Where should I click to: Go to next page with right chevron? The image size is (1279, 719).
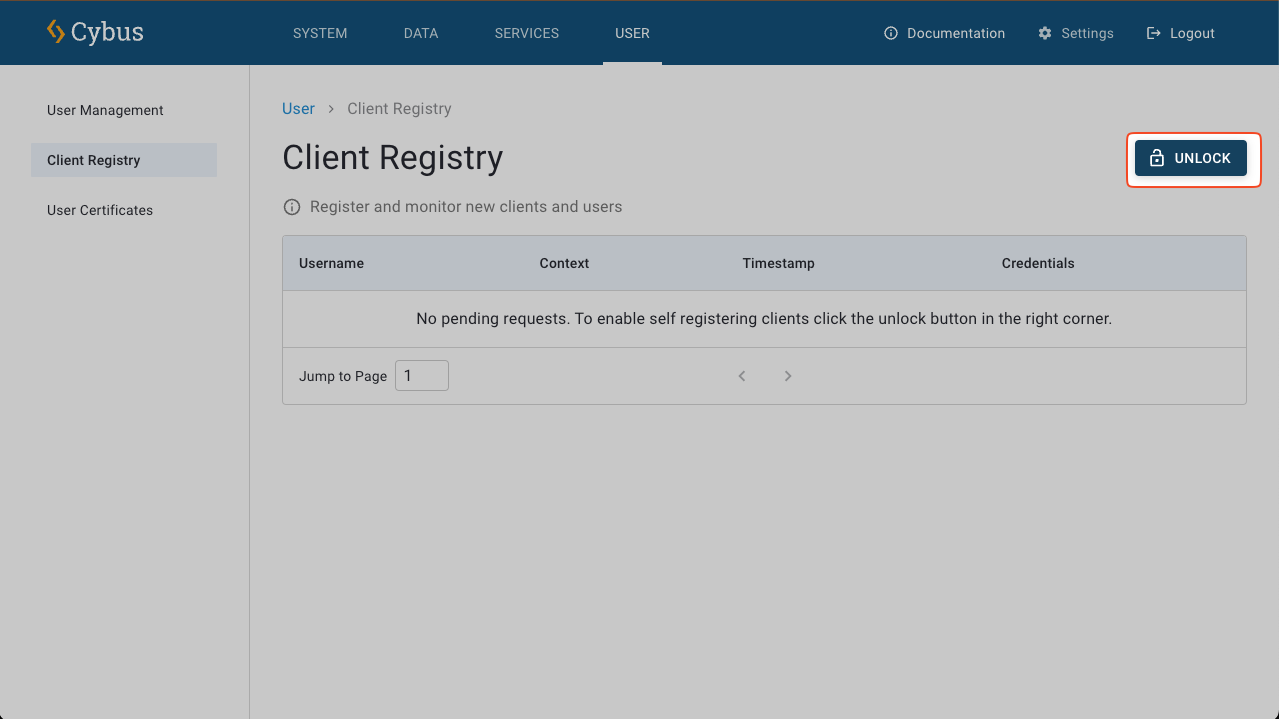pyautogui.click(x=788, y=376)
